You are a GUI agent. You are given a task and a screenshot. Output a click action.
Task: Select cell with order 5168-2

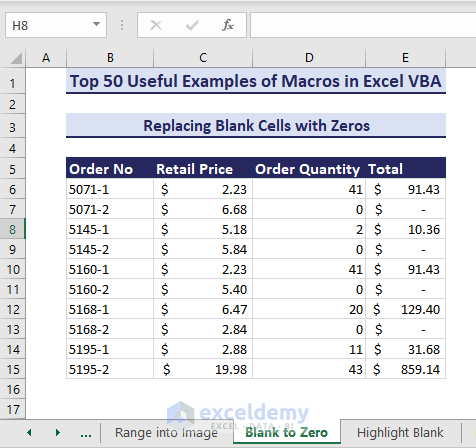coord(110,329)
